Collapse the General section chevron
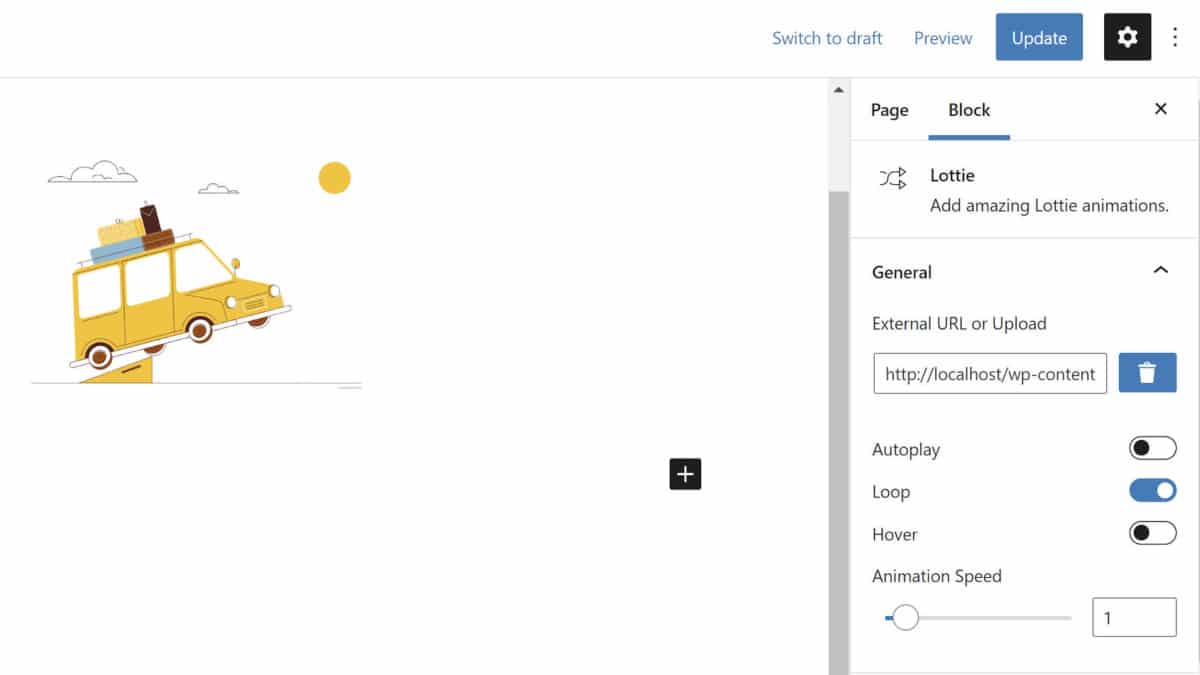This screenshot has width=1200, height=675. [x=1160, y=271]
